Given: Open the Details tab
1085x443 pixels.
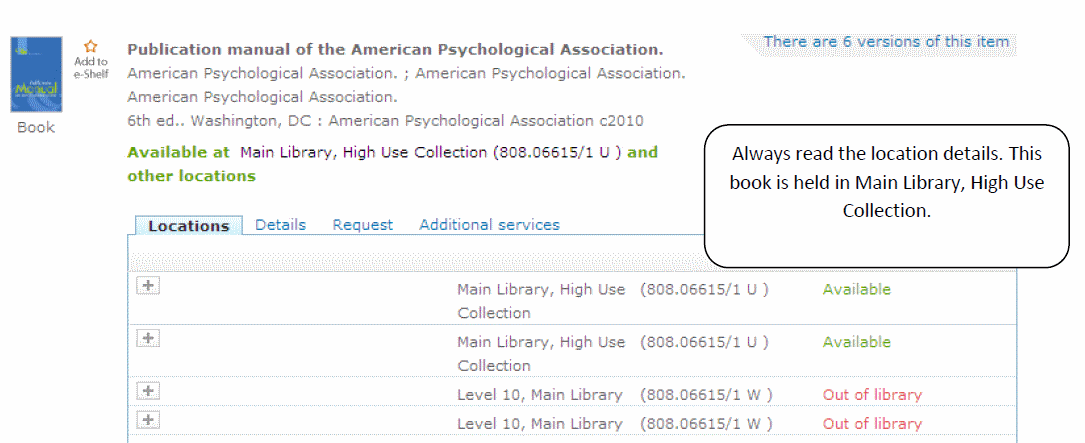Looking at the screenshot, I should [x=280, y=225].
